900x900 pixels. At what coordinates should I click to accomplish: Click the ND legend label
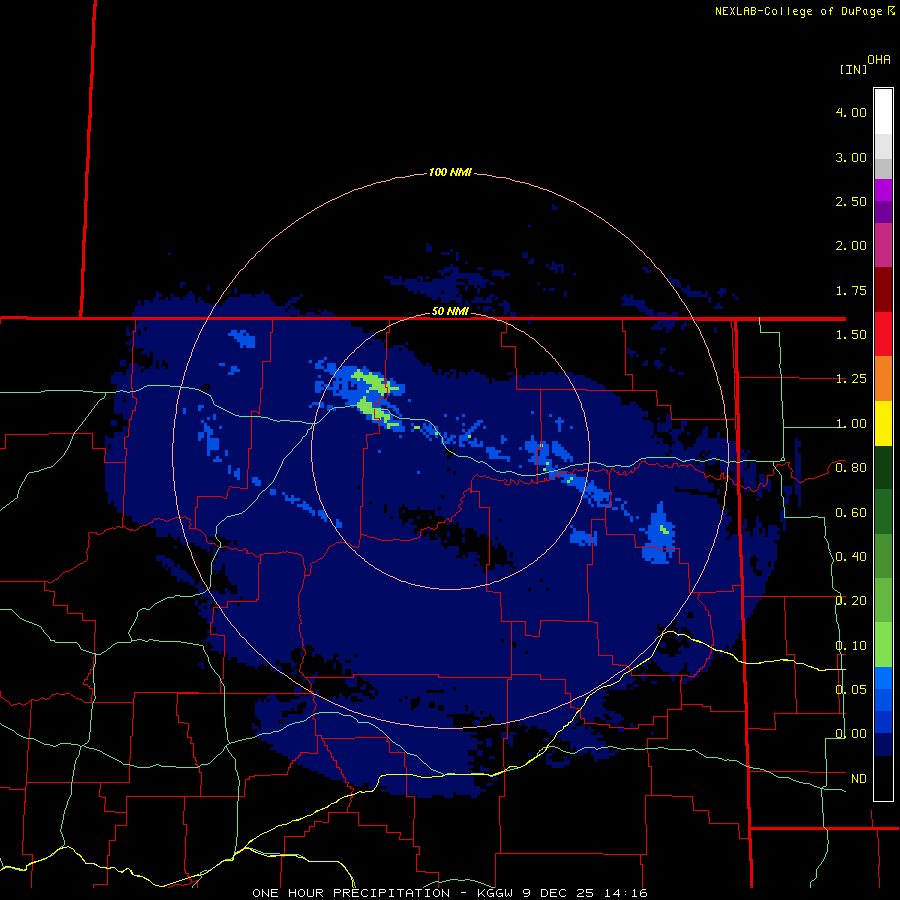point(859,779)
